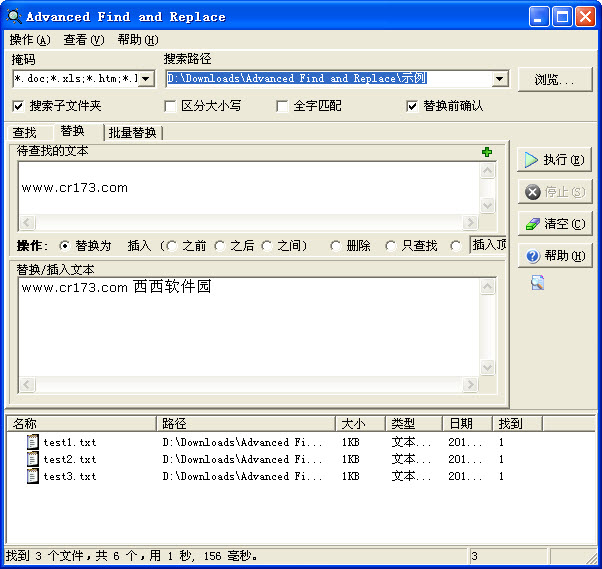Image resolution: width=602 pixels, height=569 pixels.
Task: Sort results by 路径 column header
Action: (246, 424)
